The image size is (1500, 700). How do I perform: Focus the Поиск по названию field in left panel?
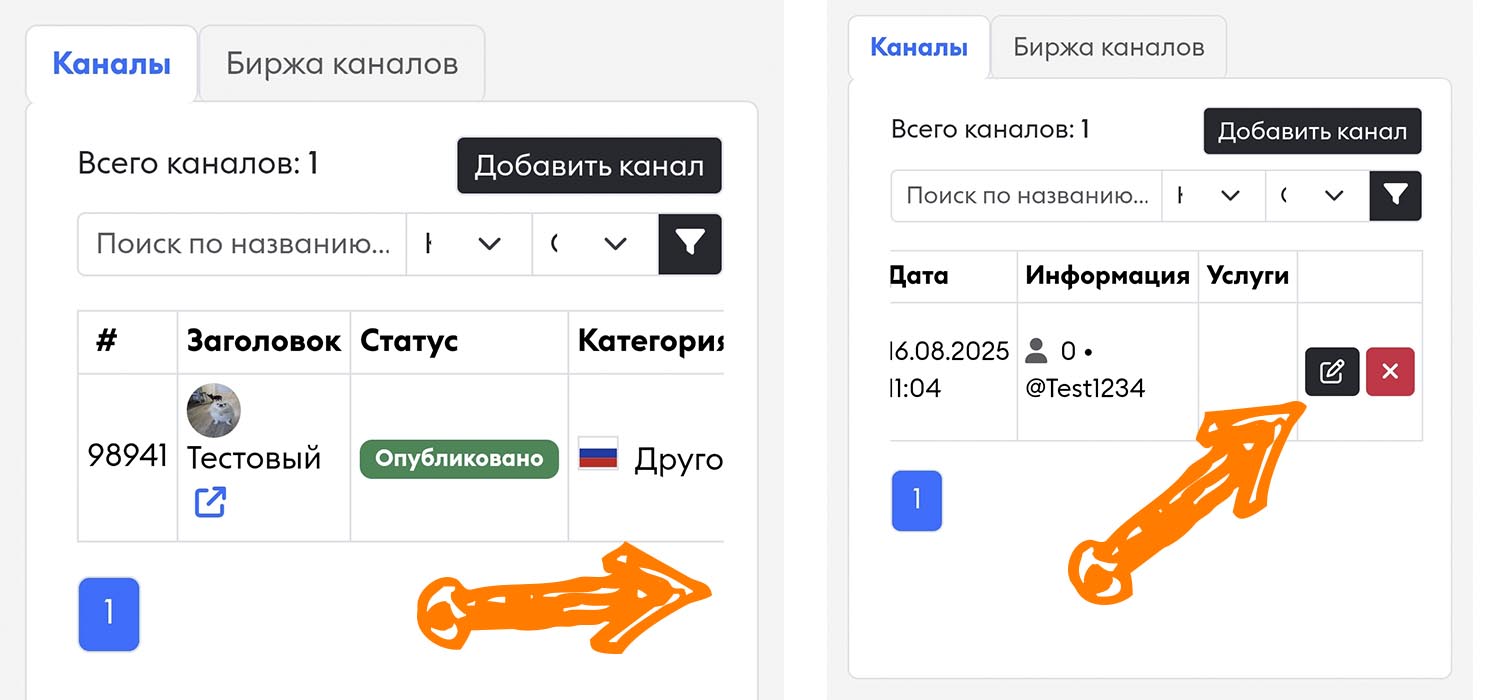242,244
